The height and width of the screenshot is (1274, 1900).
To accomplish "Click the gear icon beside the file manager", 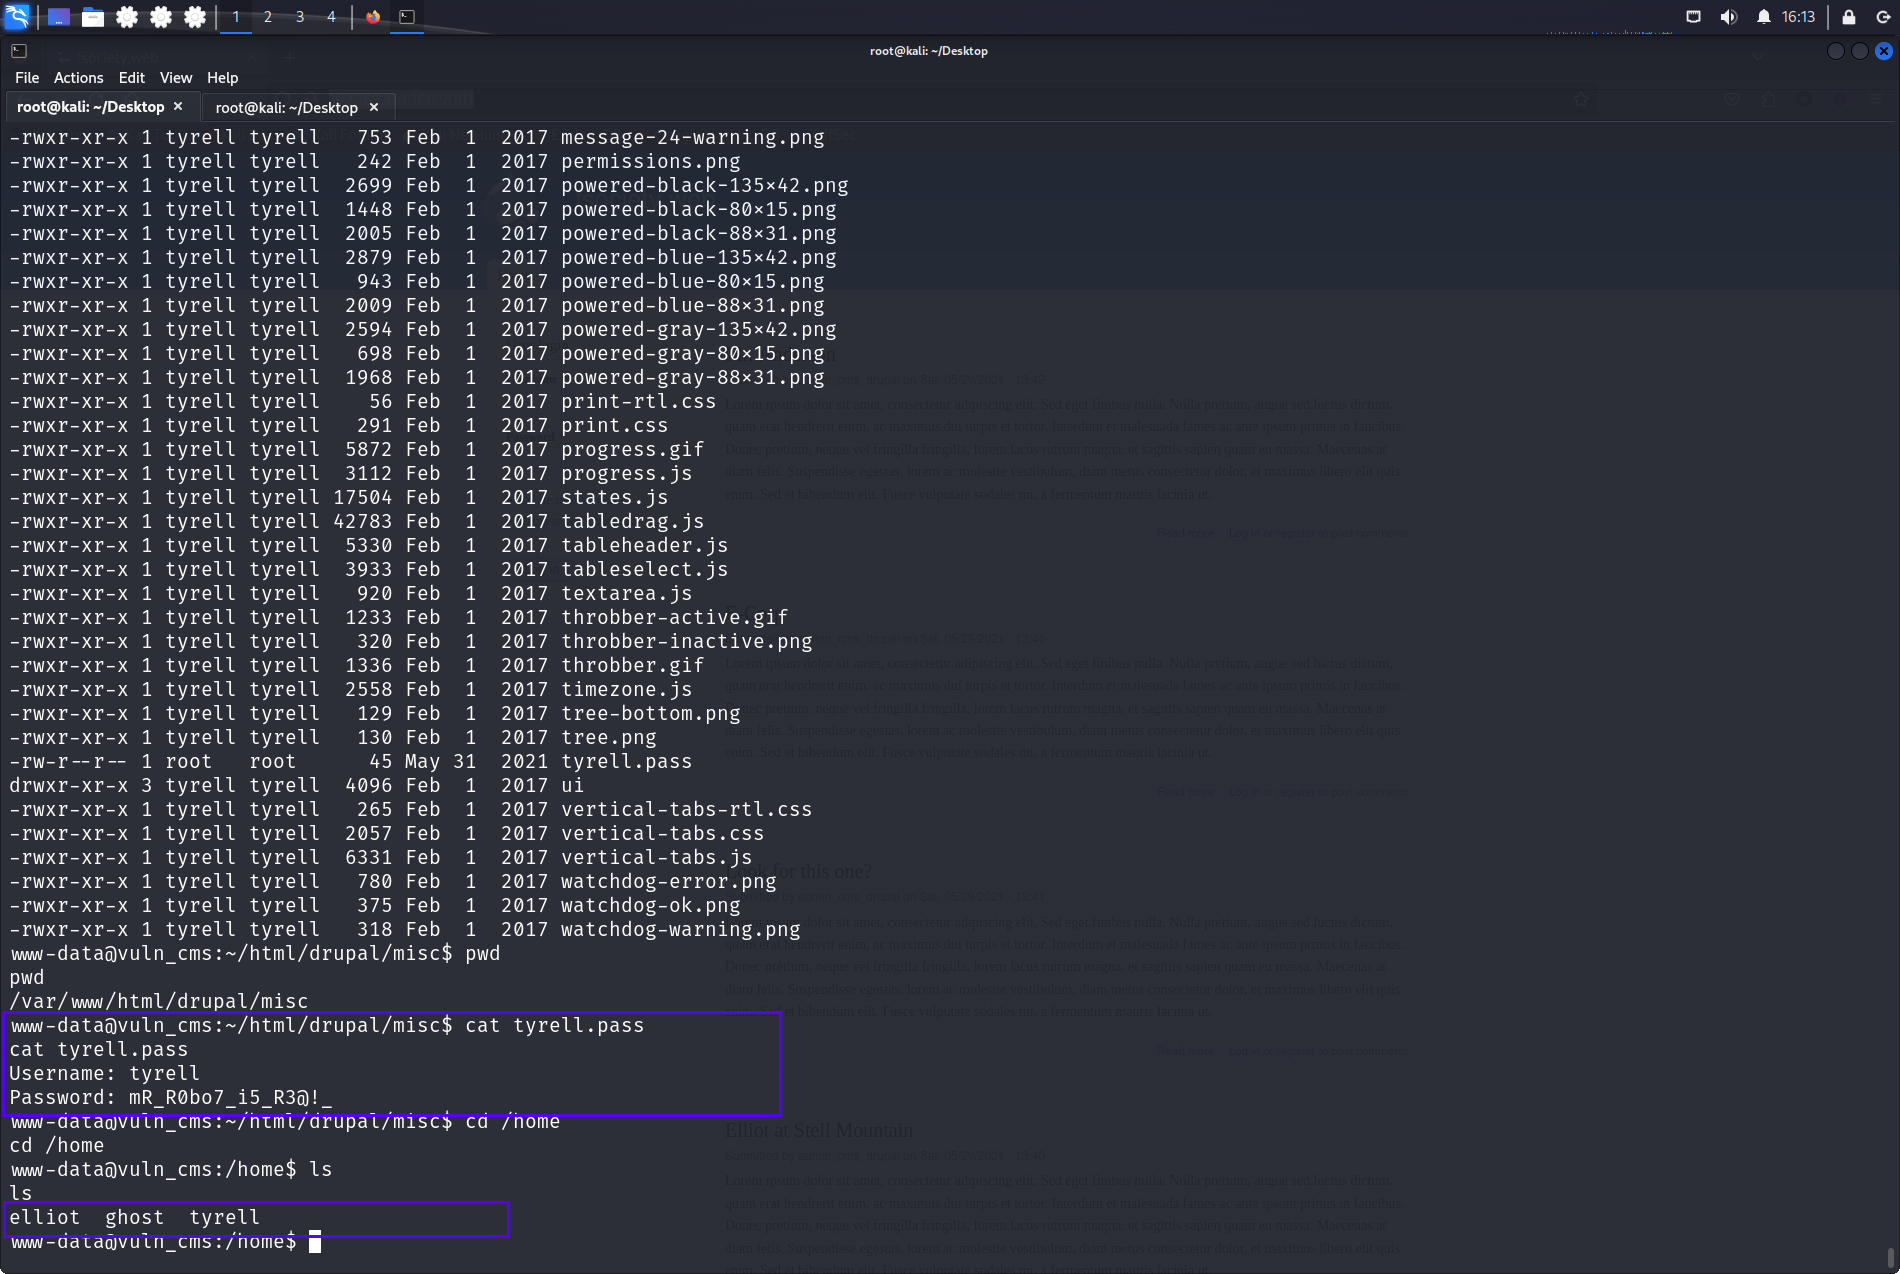I will [x=127, y=17].
